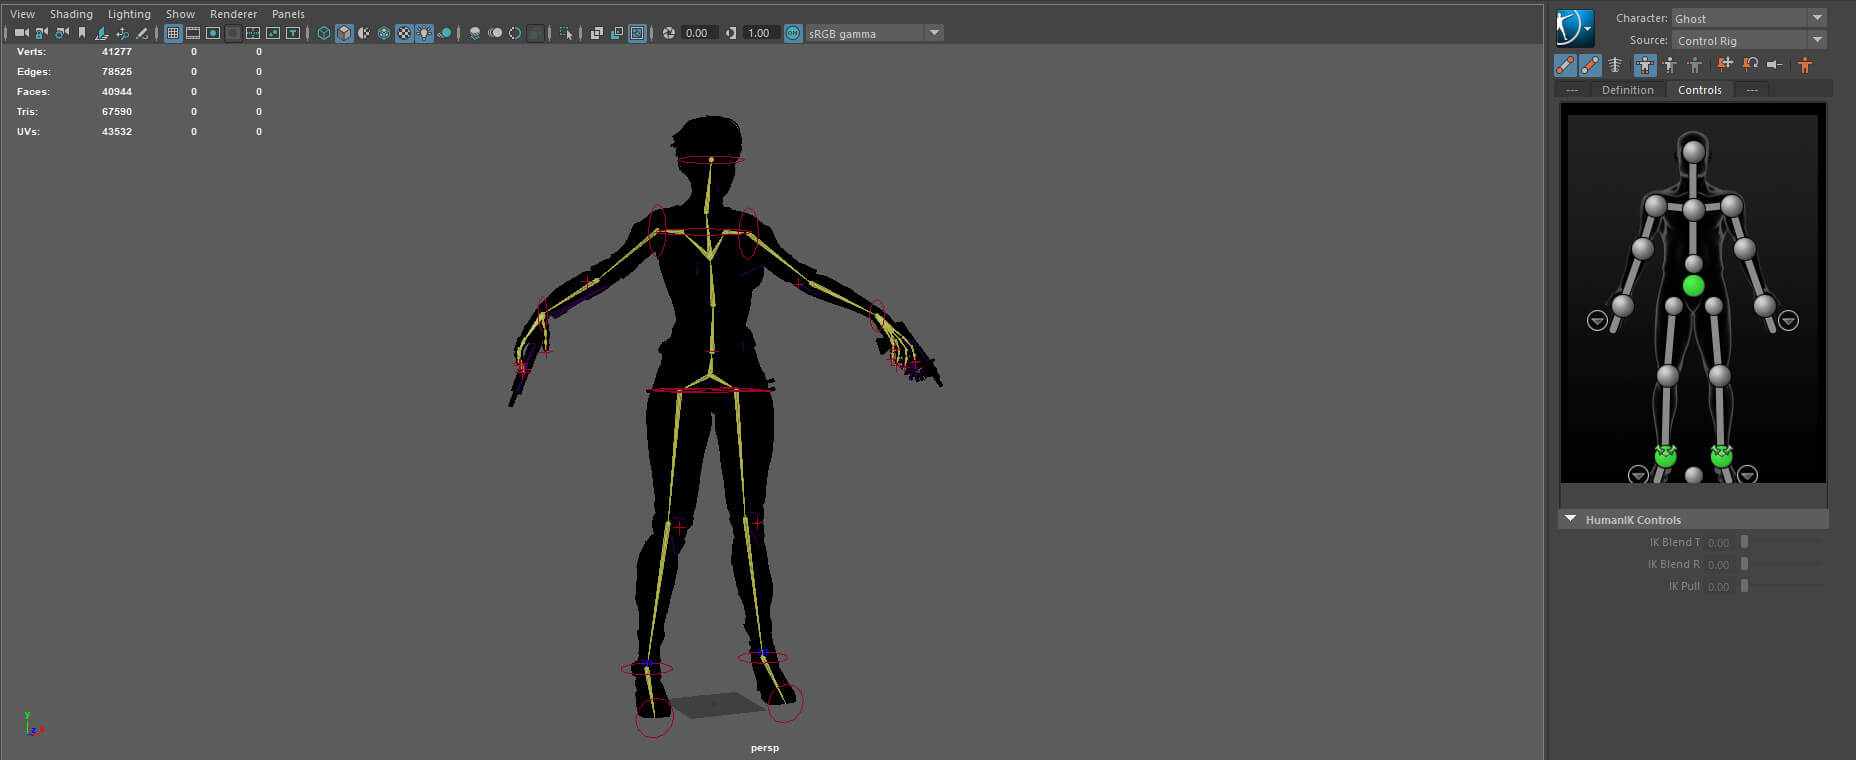1856x760 pixels.
Task: Click the Stance Pose orange figure icon
Action: coord(1805,65)
